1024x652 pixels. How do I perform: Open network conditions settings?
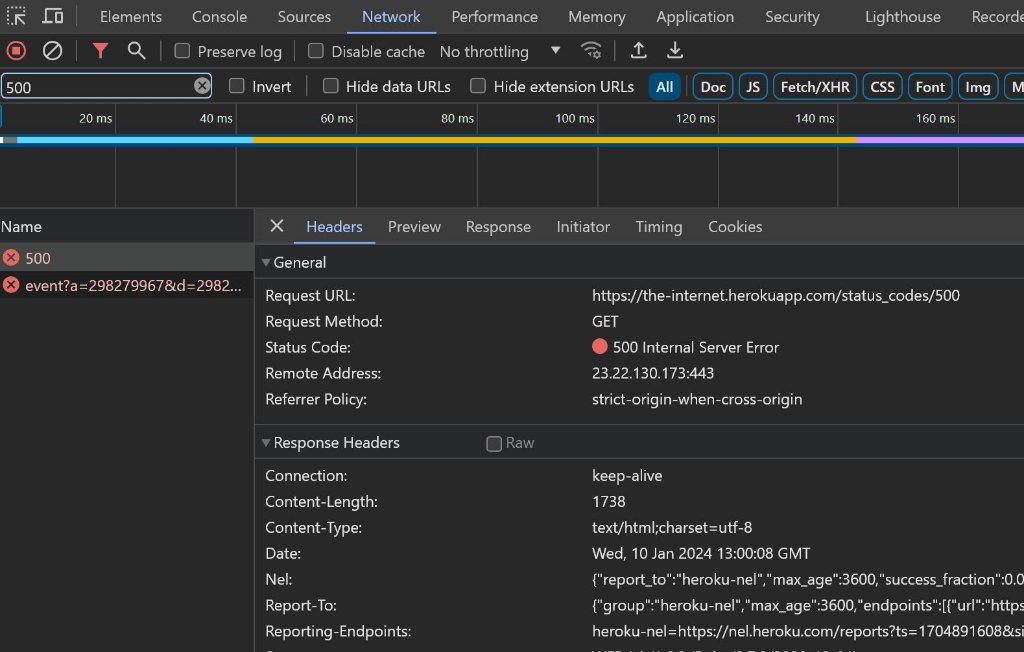click(x=591, y=50)
